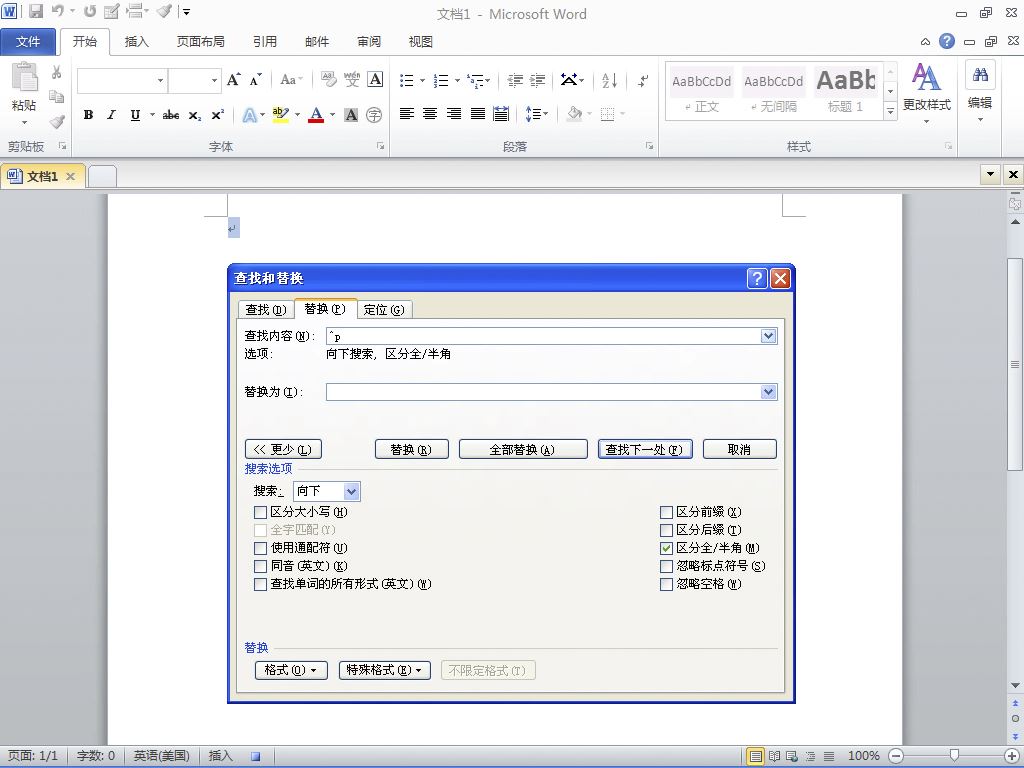Enable 区分大小写 match case checkbox
1024x768 pixels.
click(261, 512)
